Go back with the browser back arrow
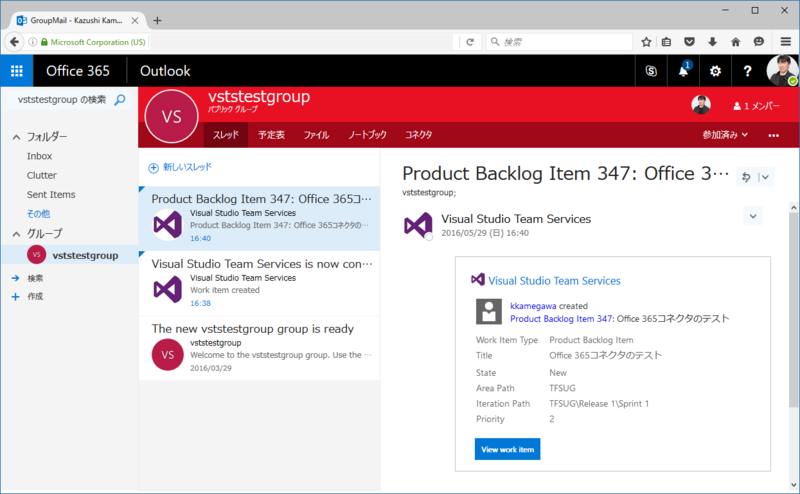Viewport: 800px width, 494px height. 14,42
